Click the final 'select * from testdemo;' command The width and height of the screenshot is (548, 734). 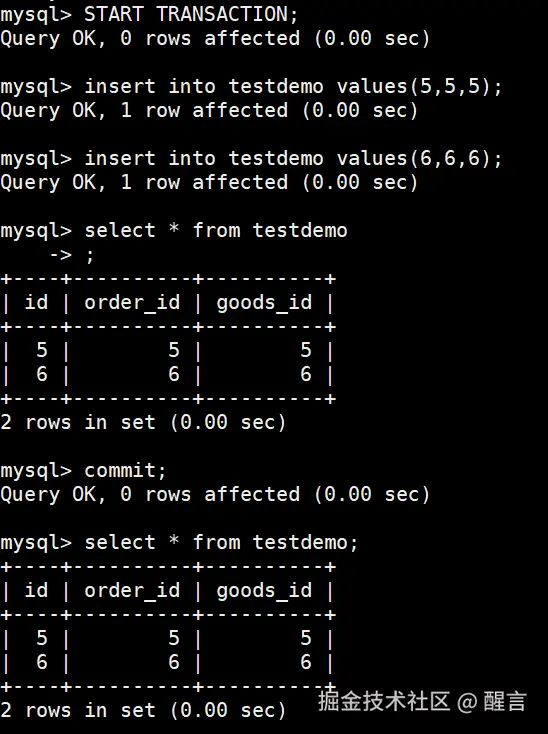[x=221, y=543]
